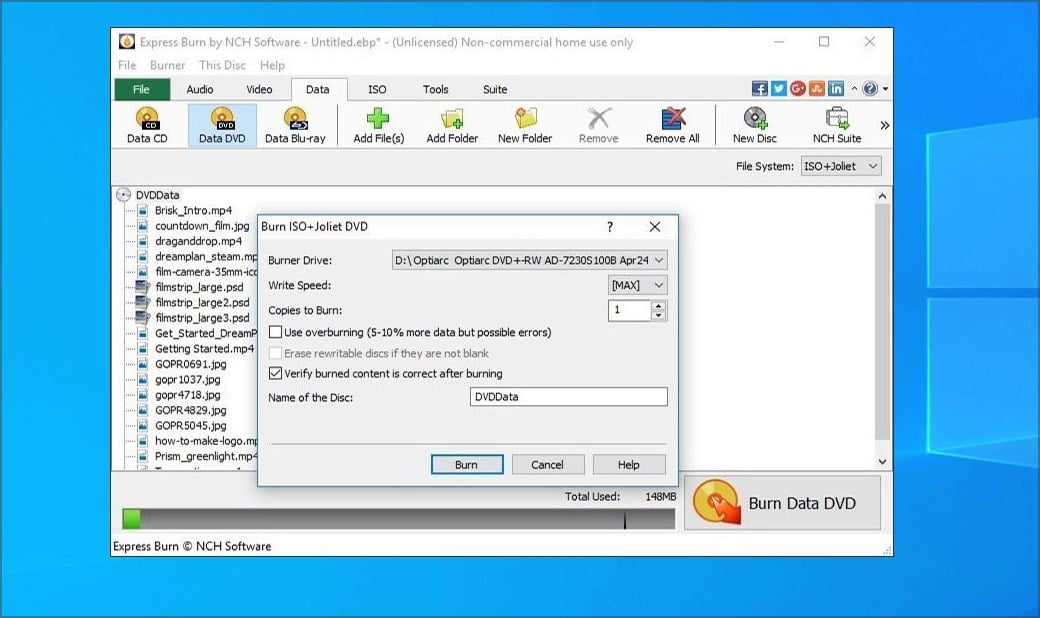Click Cancel in the burn dialog
The height and width of the screenshot is (618, 1040).
(x=548, y=465)
